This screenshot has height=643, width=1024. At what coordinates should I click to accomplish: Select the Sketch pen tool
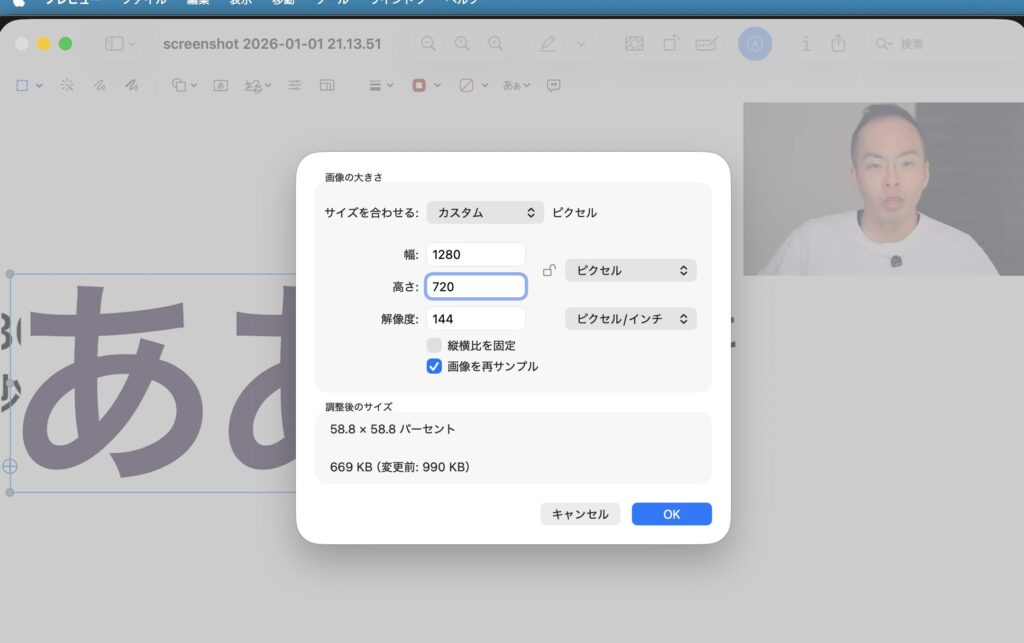coord(99,86)
